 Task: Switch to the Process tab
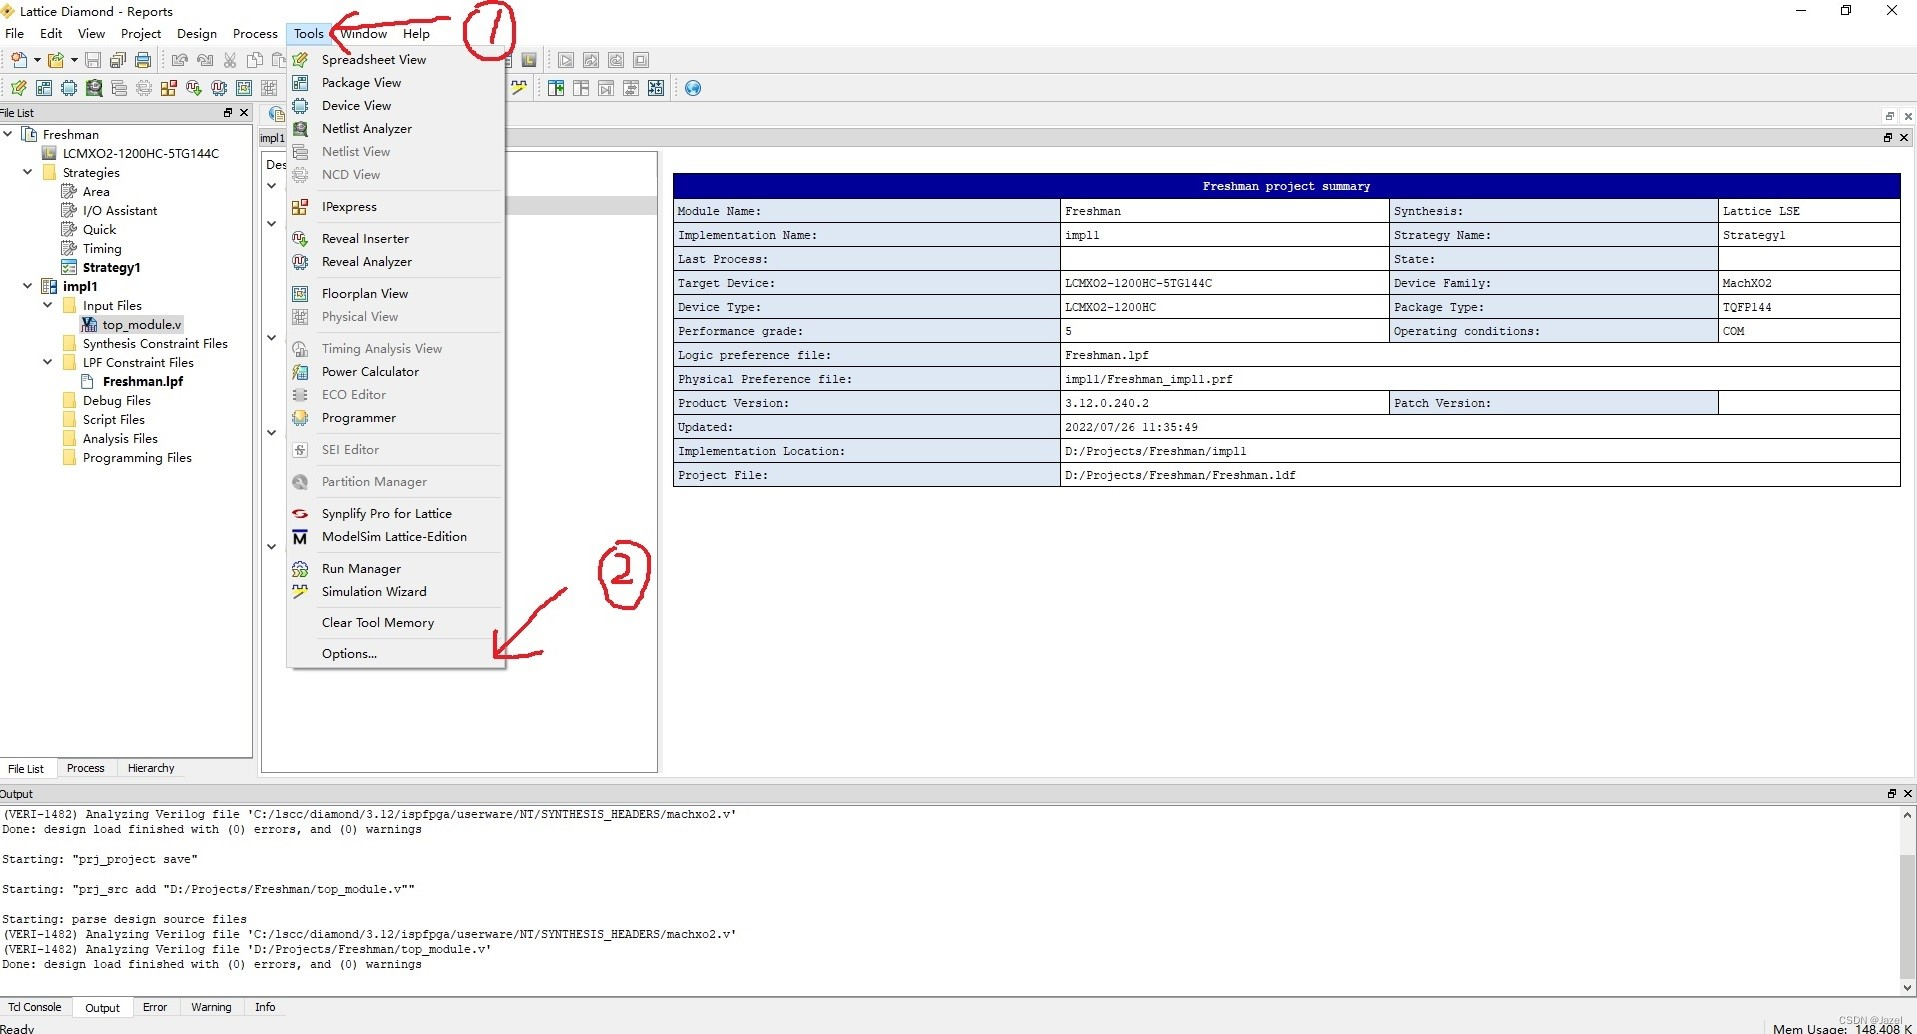(x=86, y=768)
